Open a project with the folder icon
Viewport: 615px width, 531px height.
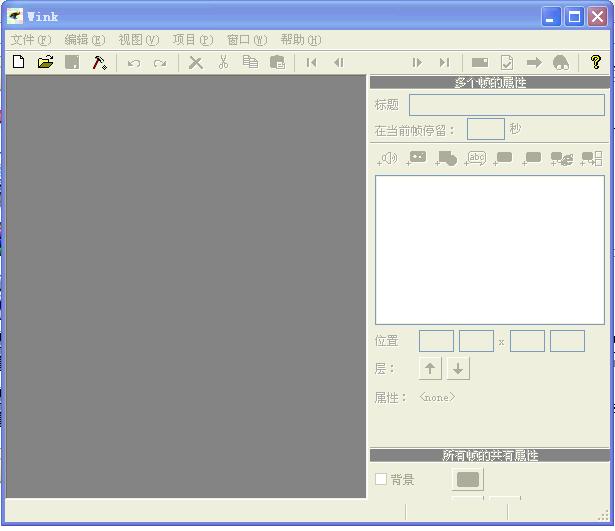45,62
